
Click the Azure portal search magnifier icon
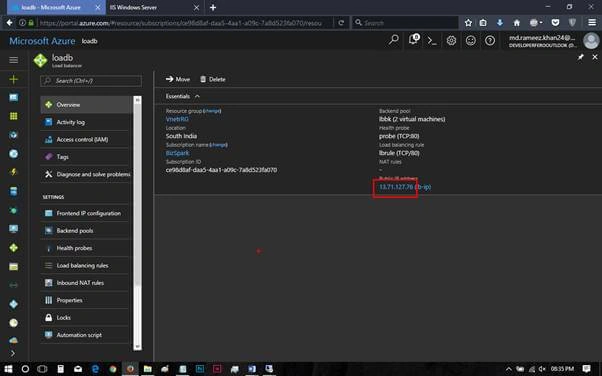(394, 40)
